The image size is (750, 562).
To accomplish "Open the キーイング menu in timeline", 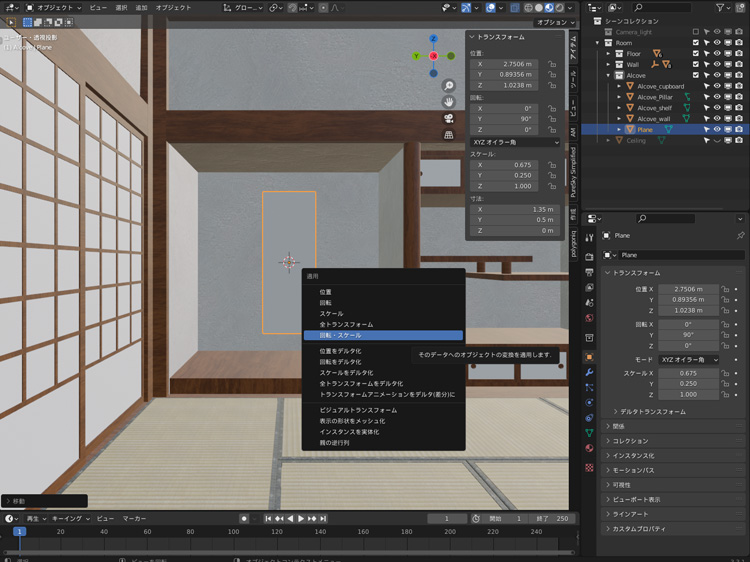I will [67, 519].
